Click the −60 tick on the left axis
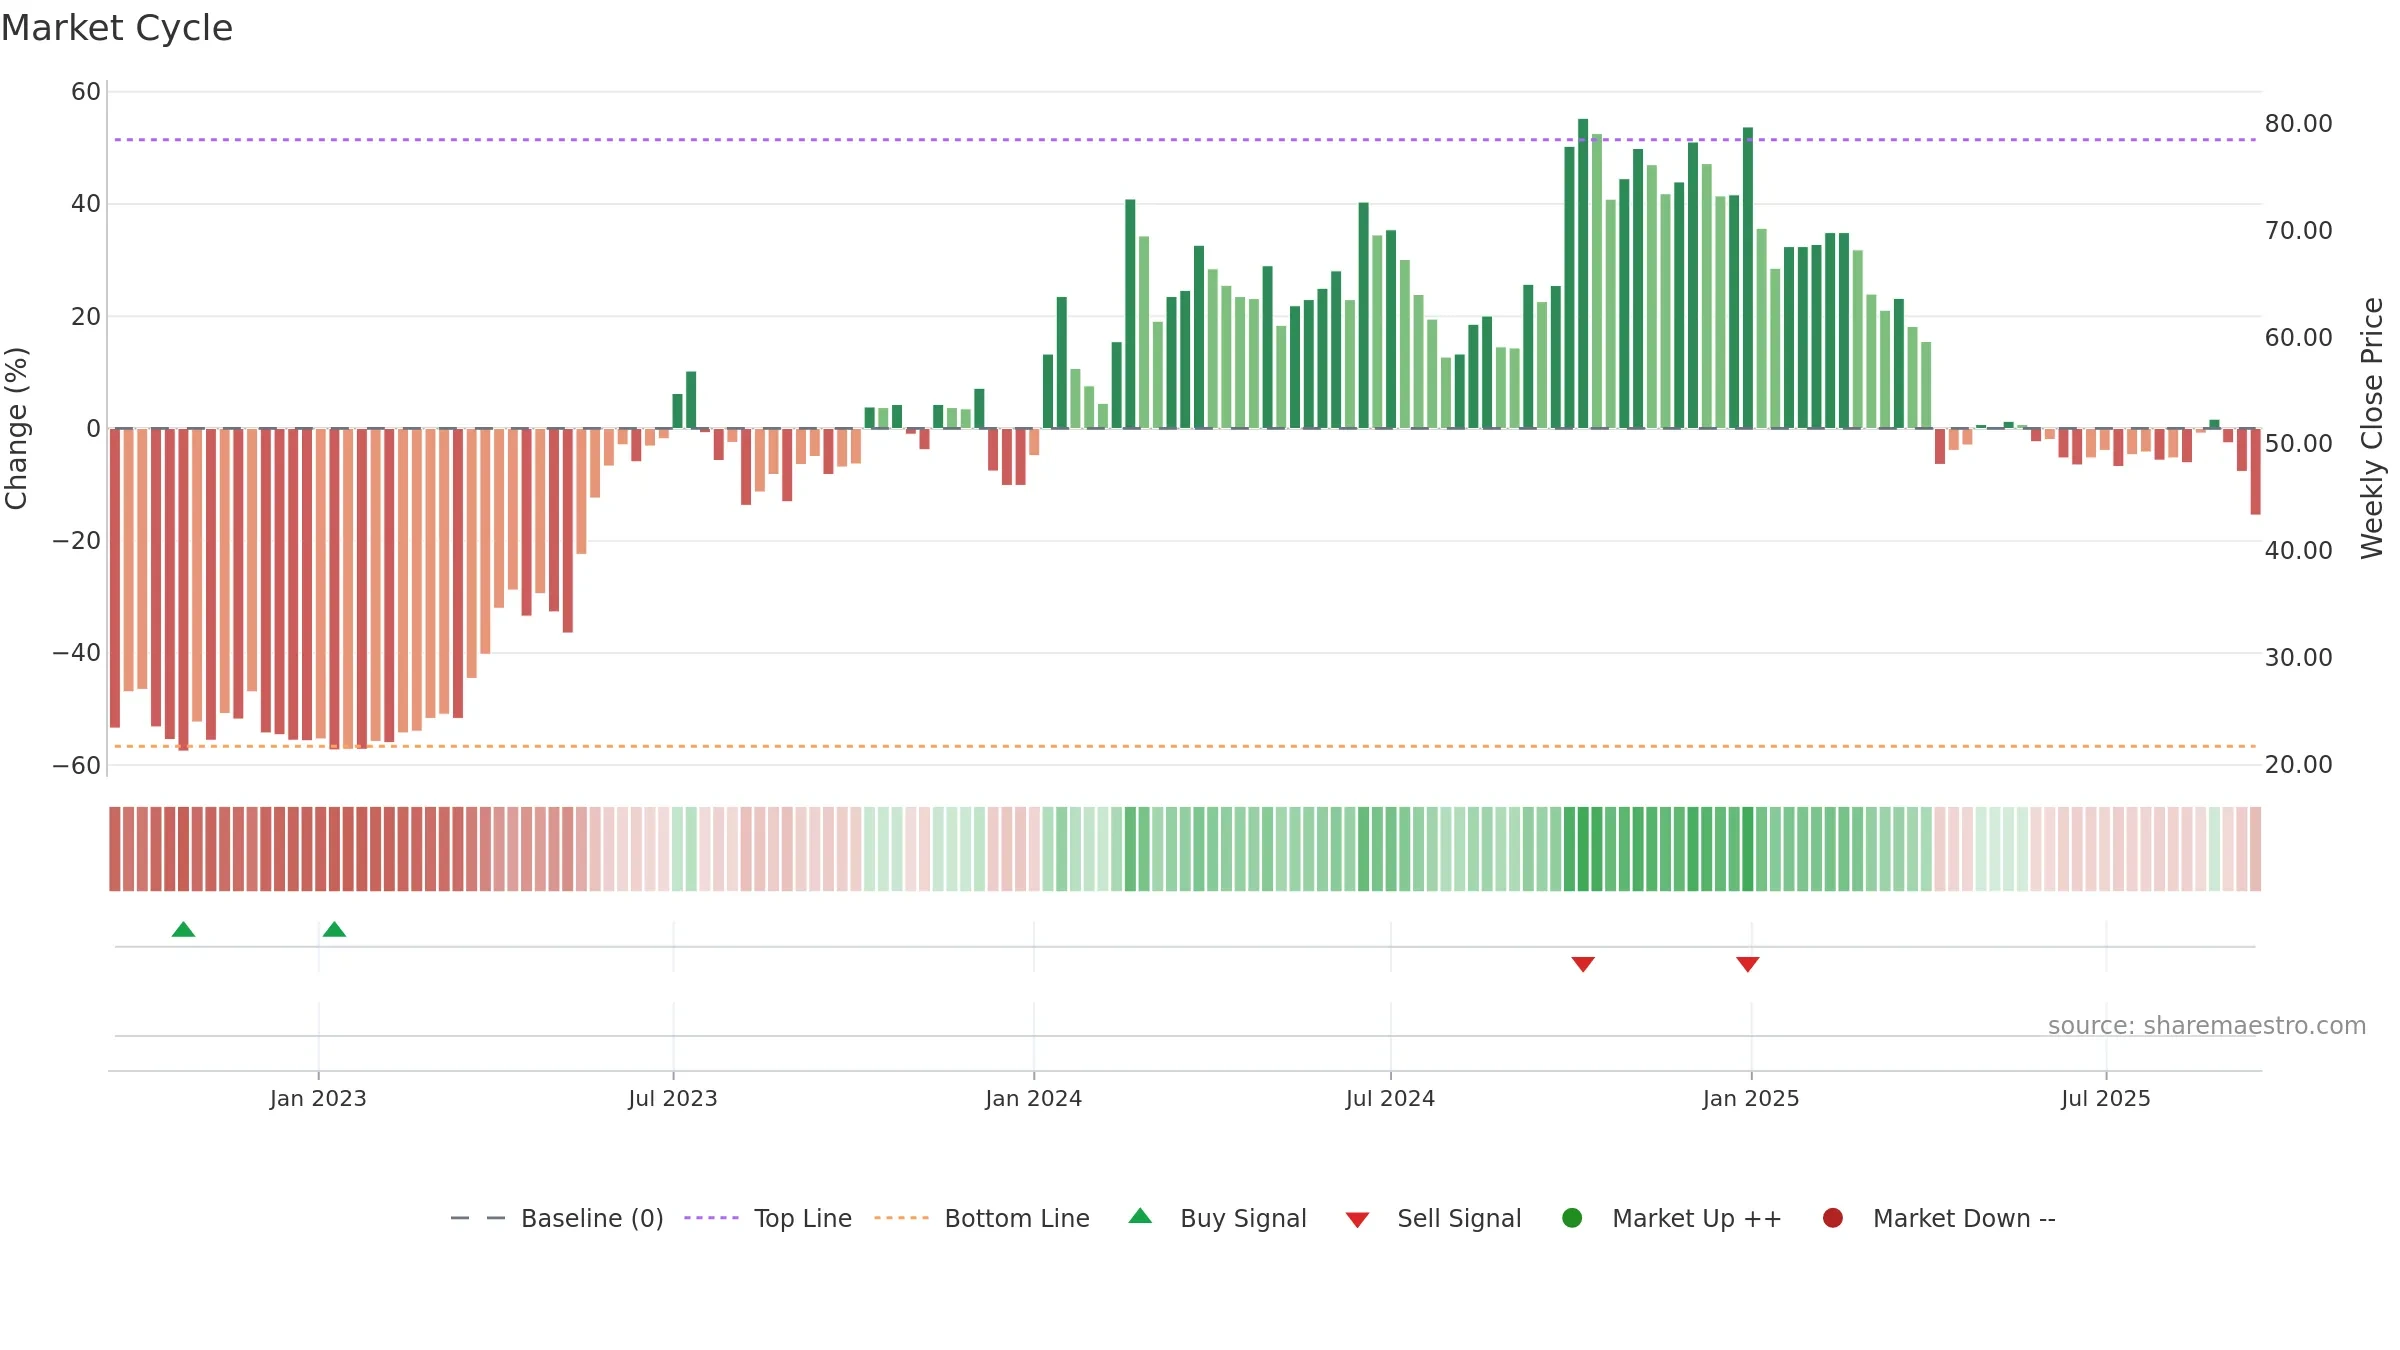The height and width of the screenshot is (1350, 2400). coord(76,766)
